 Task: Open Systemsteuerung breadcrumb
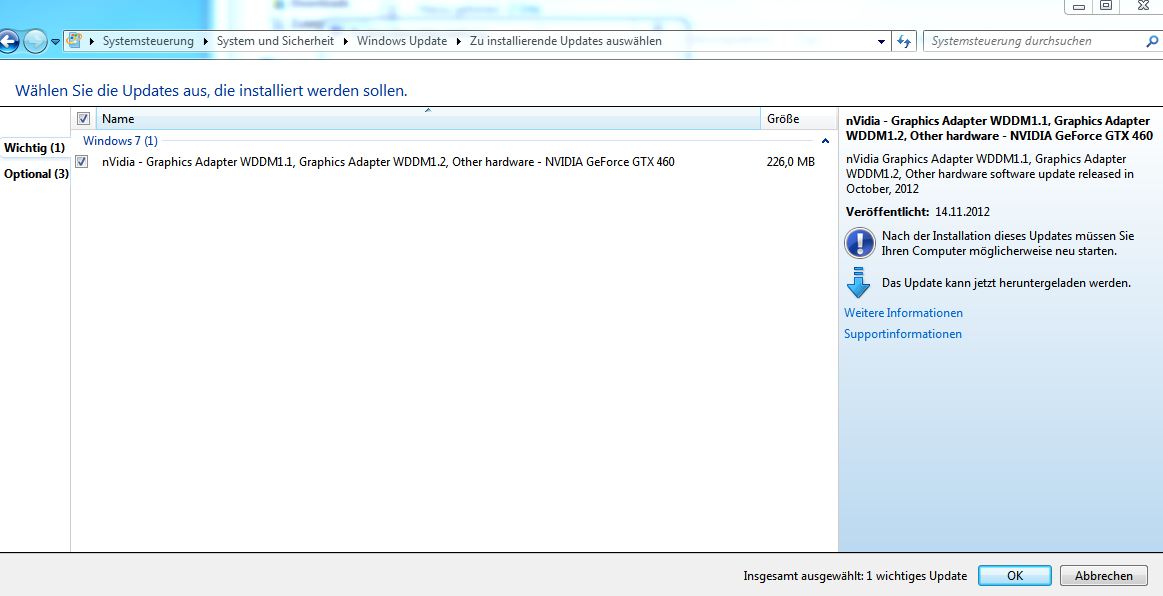tap(148, 42)
